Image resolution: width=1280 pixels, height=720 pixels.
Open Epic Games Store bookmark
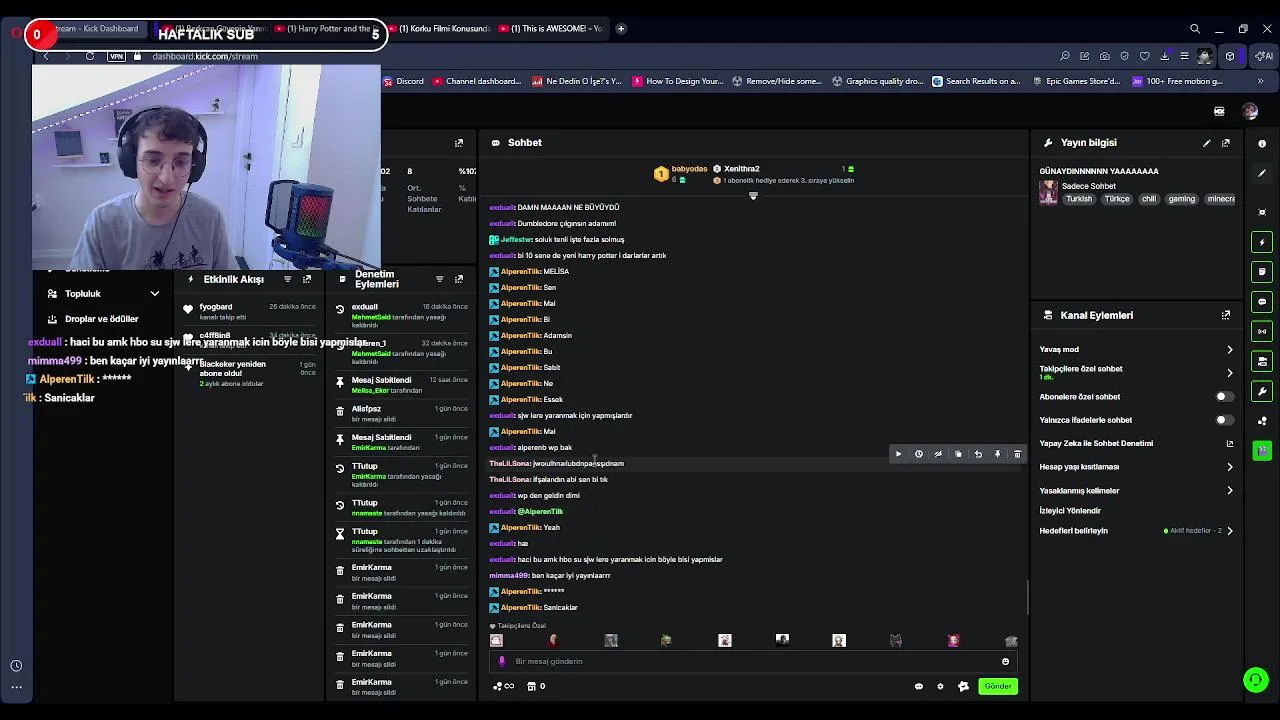point(1075,81)
